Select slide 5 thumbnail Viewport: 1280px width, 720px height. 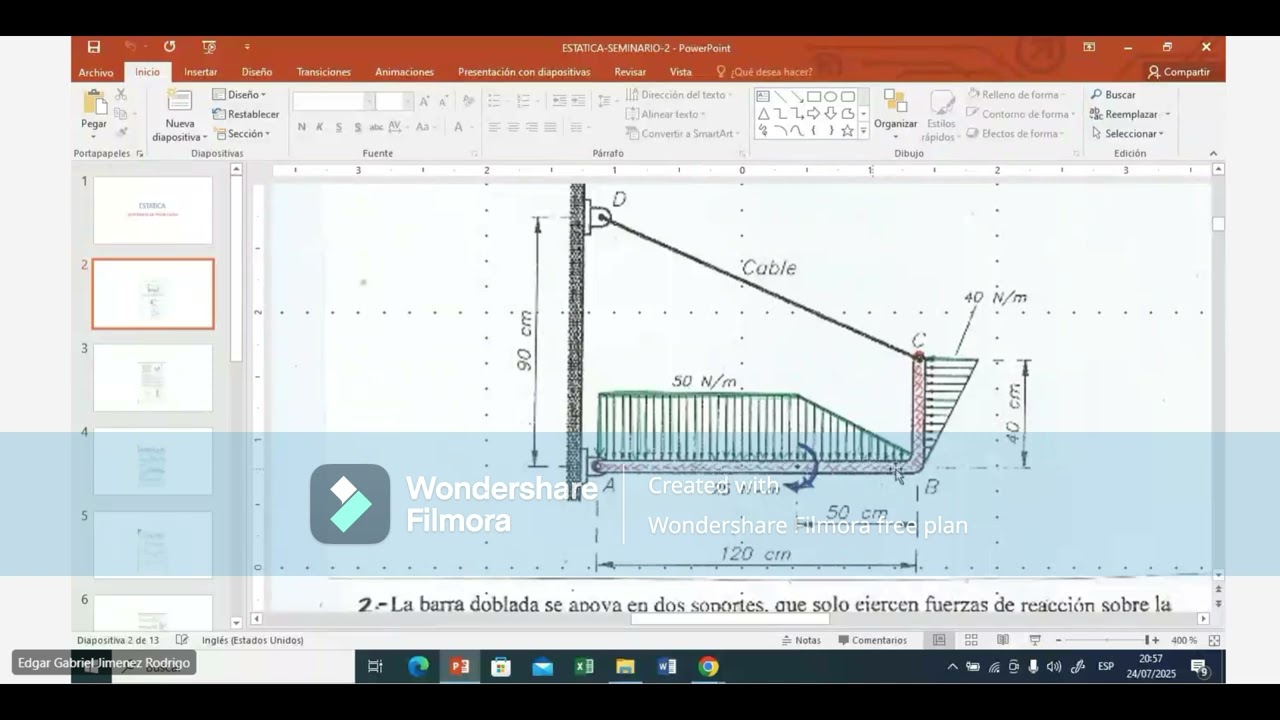pos(153,545)
